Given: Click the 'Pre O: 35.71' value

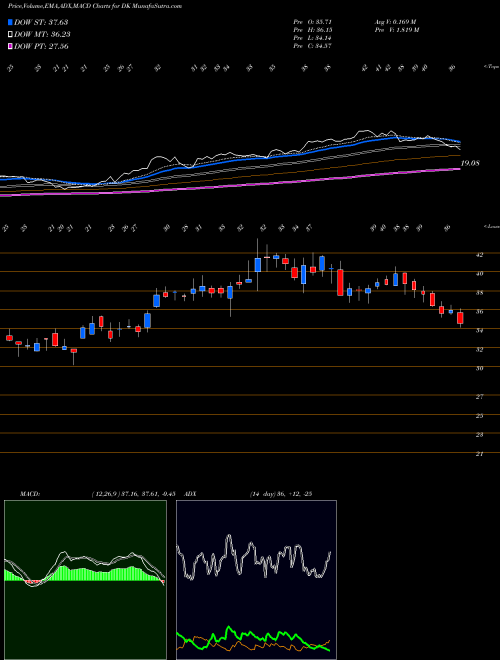Looking at the screenshot, I should pos(313,21).
